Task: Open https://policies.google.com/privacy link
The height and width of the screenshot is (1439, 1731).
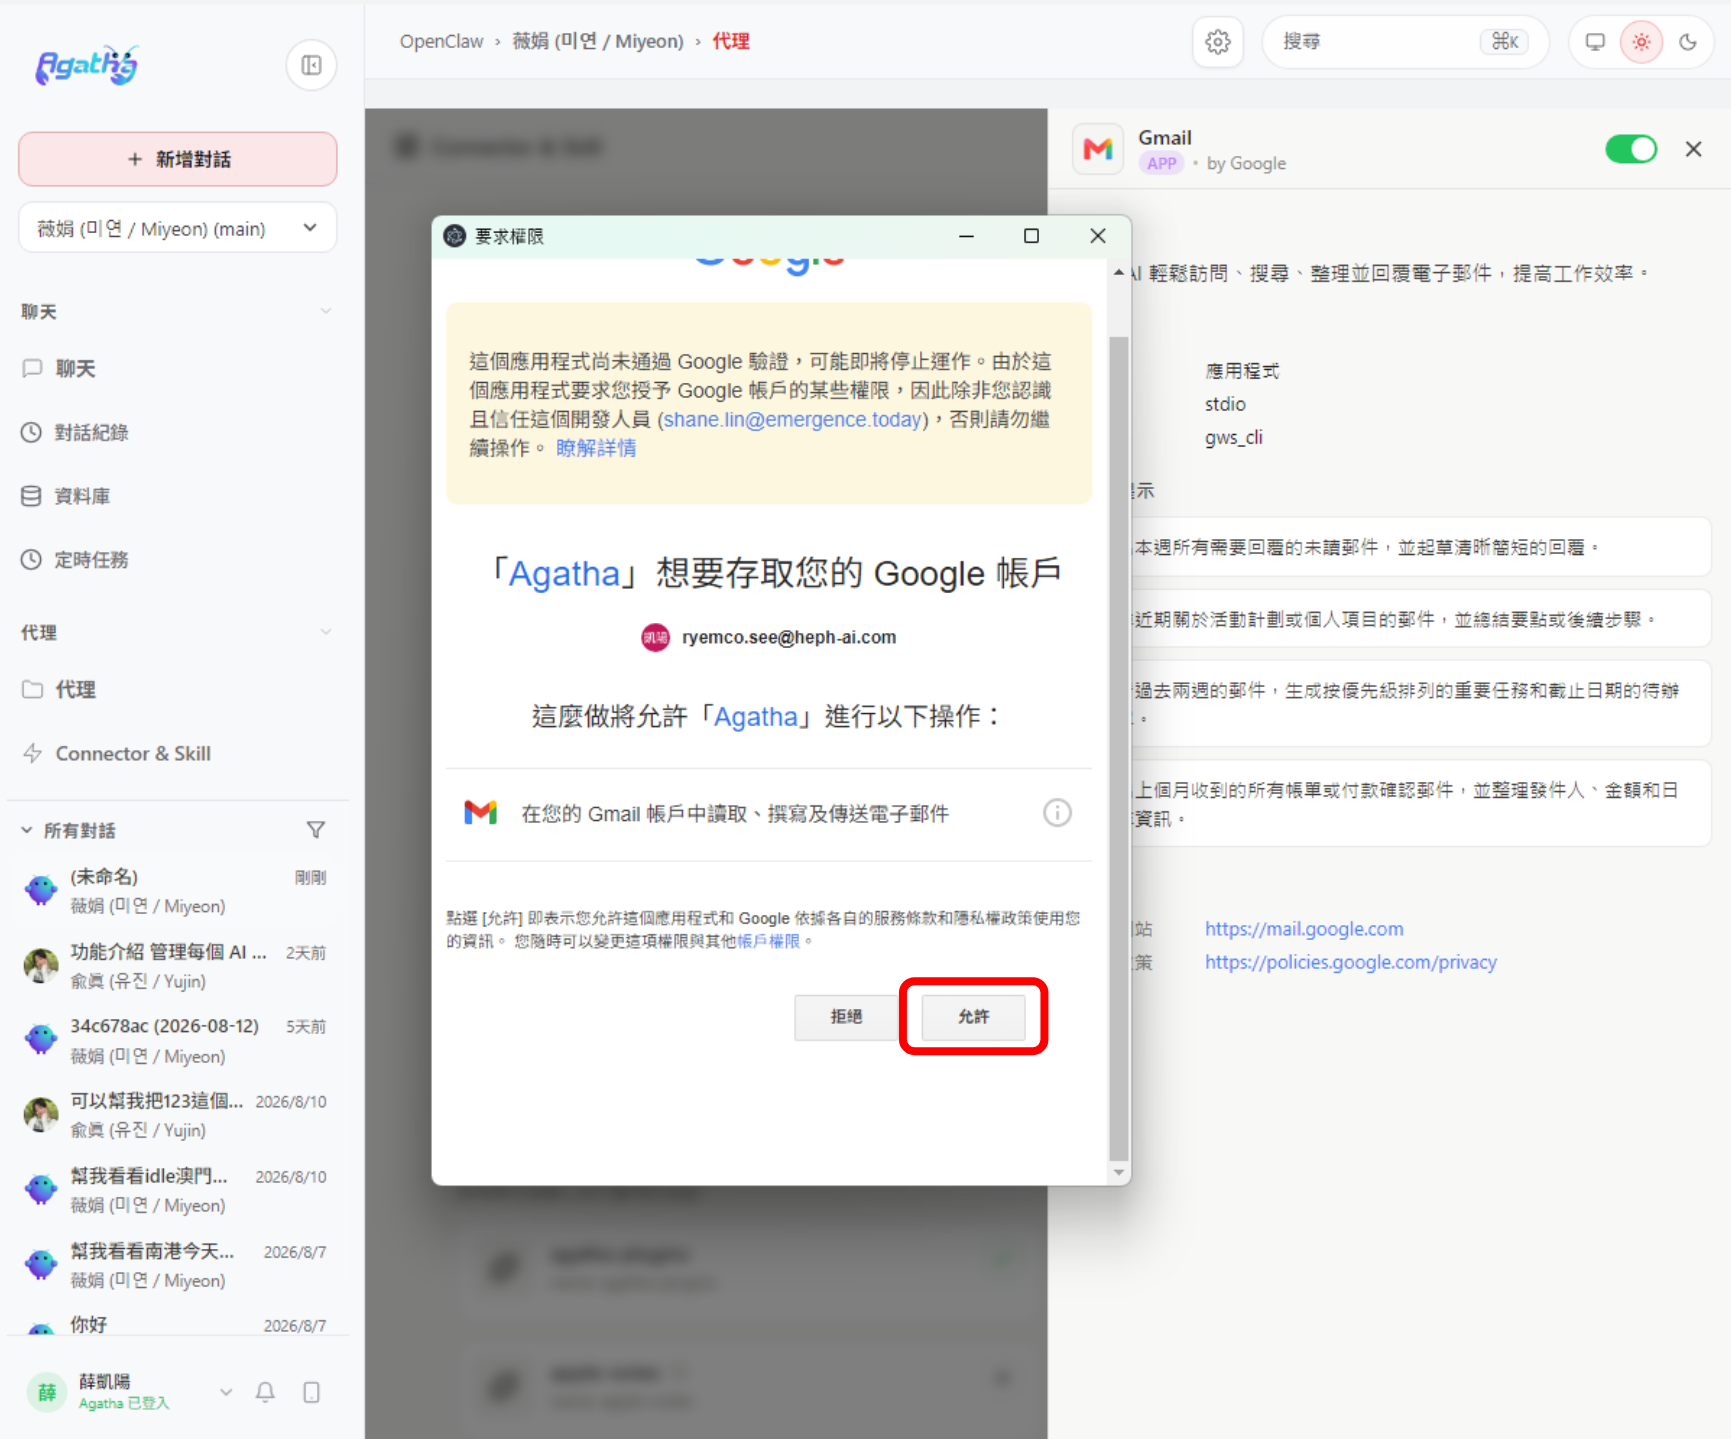Action: [x=1350, y=962]
